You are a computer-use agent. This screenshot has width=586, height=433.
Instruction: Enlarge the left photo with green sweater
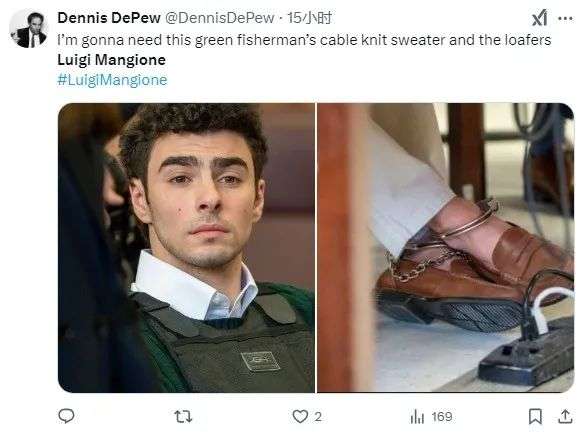coord(186,248)
